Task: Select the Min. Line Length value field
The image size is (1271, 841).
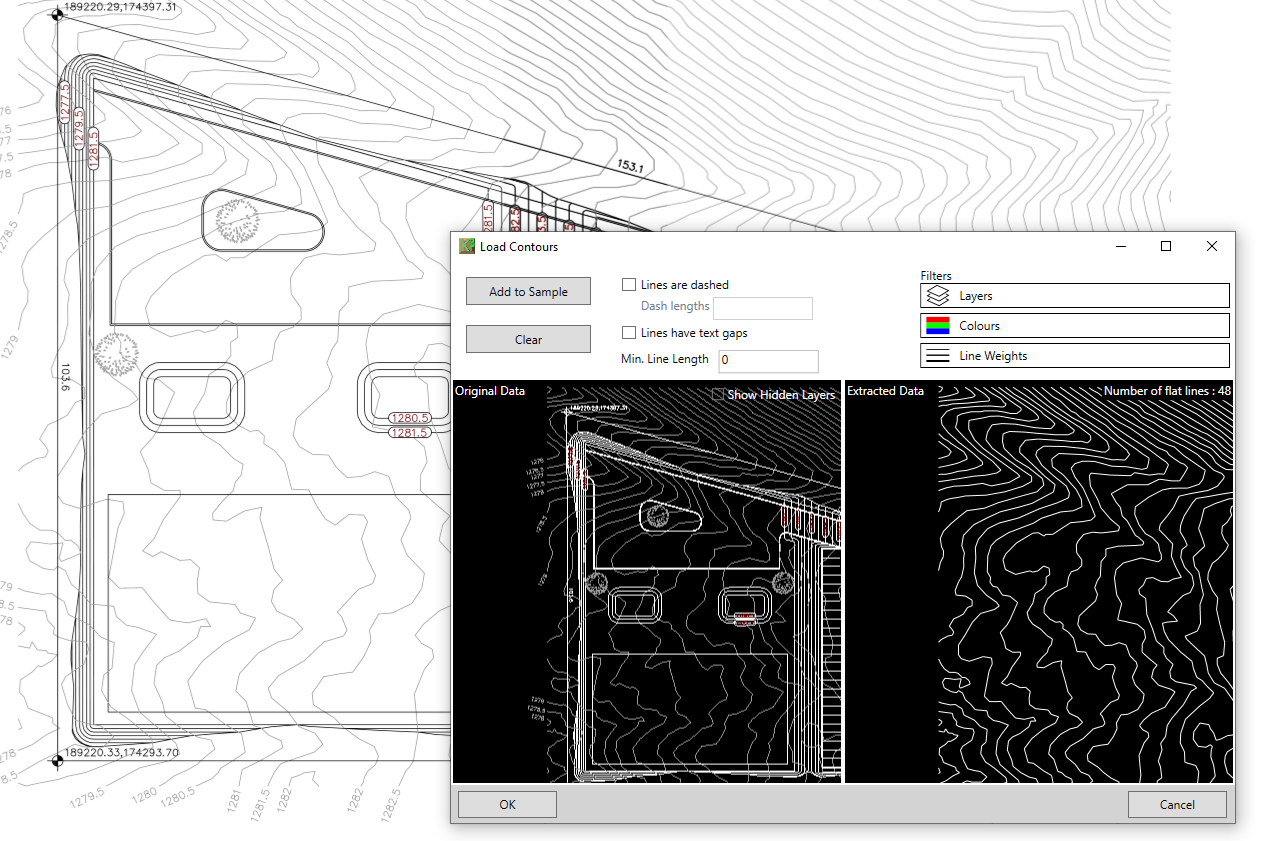Action: (768, 361)
